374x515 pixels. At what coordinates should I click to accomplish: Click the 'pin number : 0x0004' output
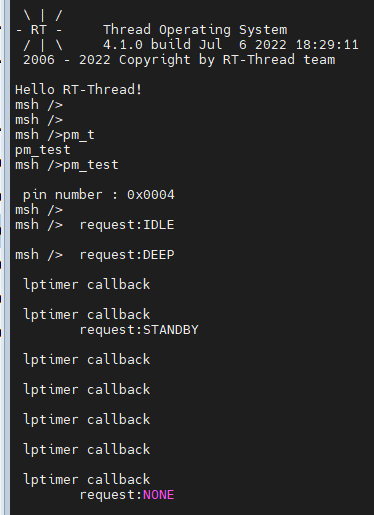[x=99, y=195]
